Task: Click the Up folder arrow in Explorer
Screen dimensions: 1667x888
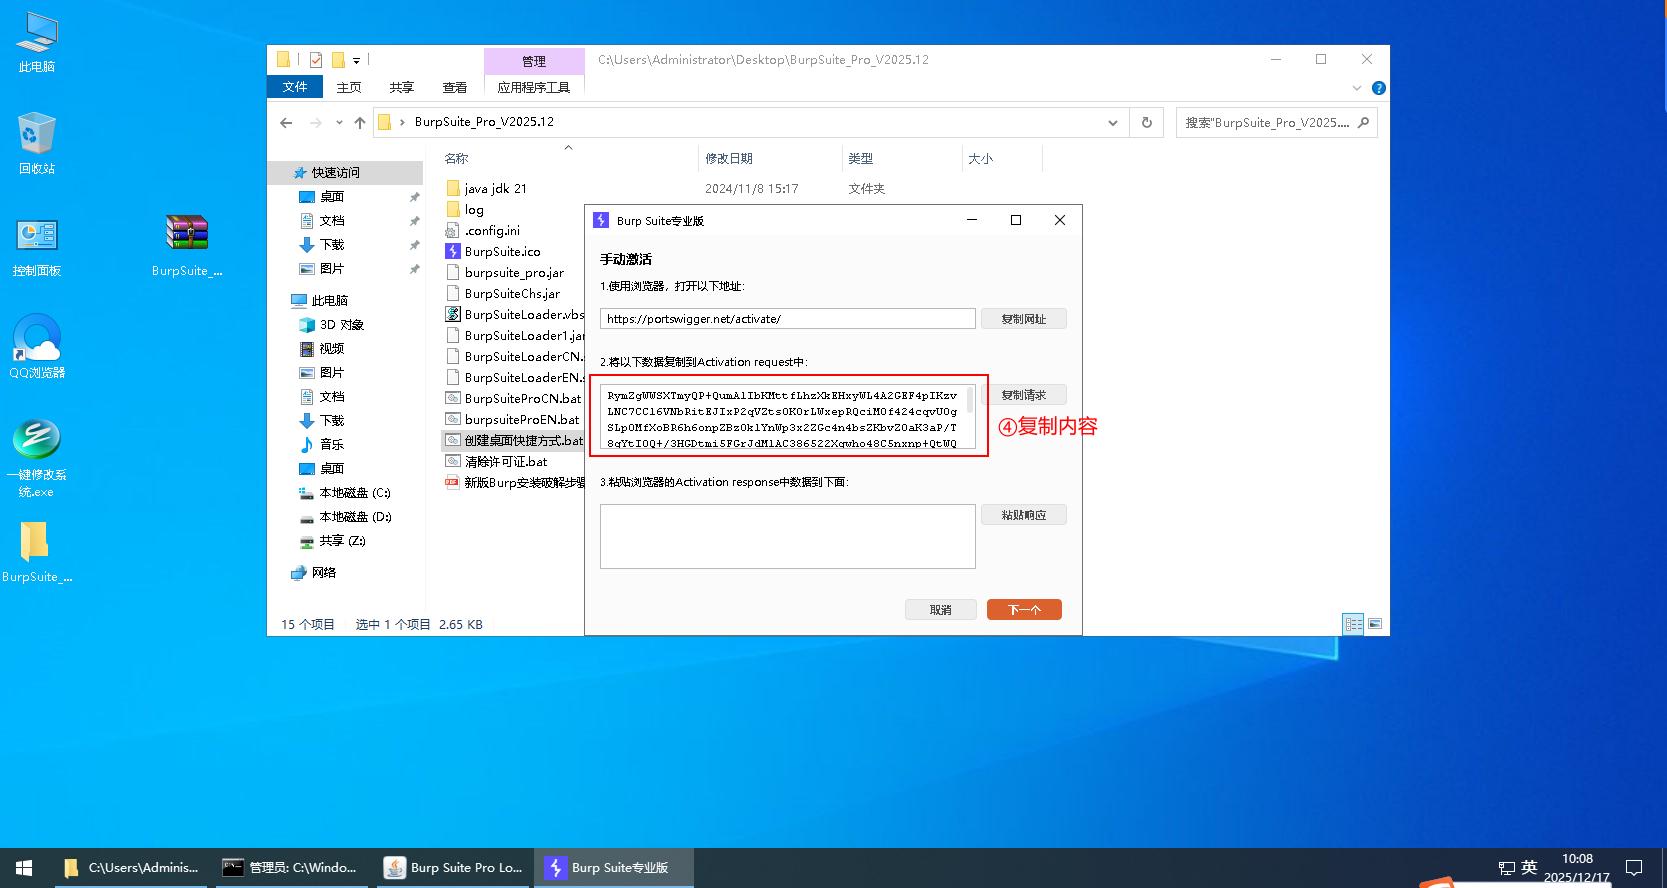Action: 360,123
